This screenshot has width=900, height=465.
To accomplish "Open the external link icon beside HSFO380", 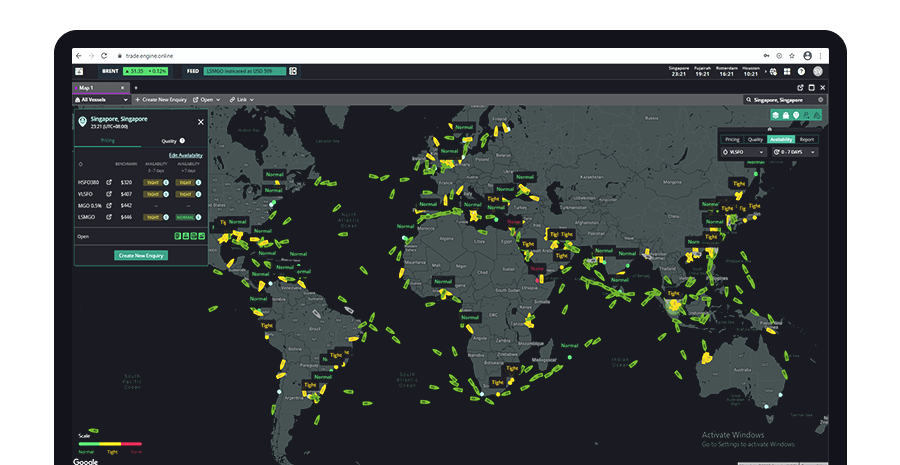I will coord(108,182).
